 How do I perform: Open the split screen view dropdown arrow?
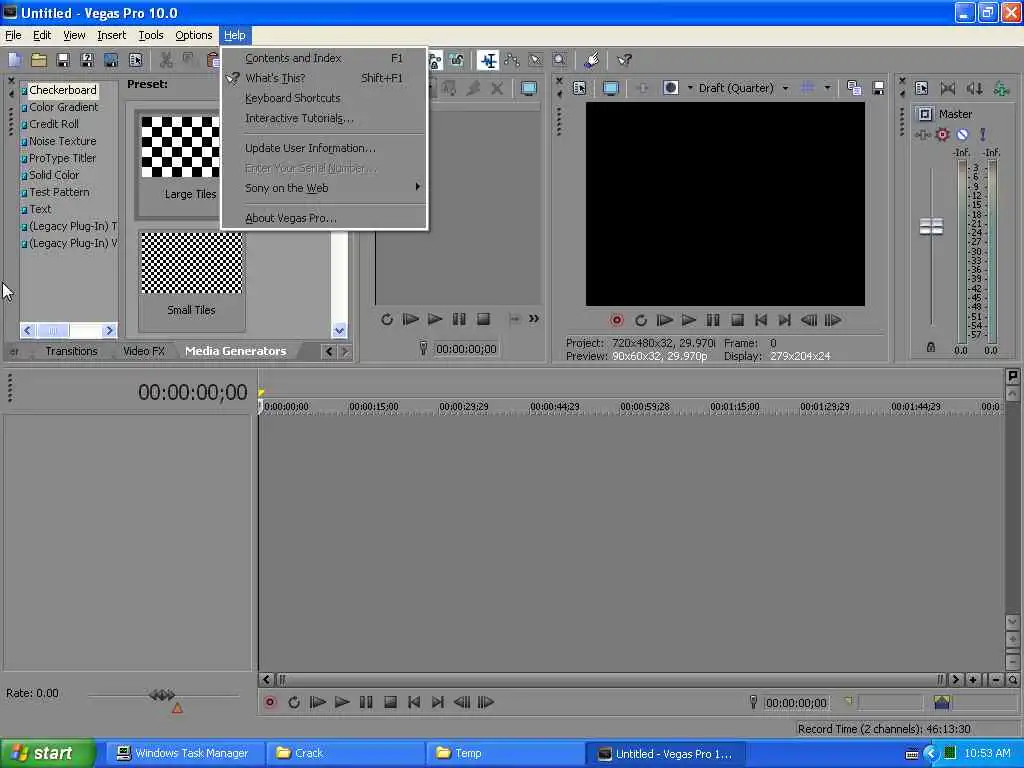click(690, 88)
